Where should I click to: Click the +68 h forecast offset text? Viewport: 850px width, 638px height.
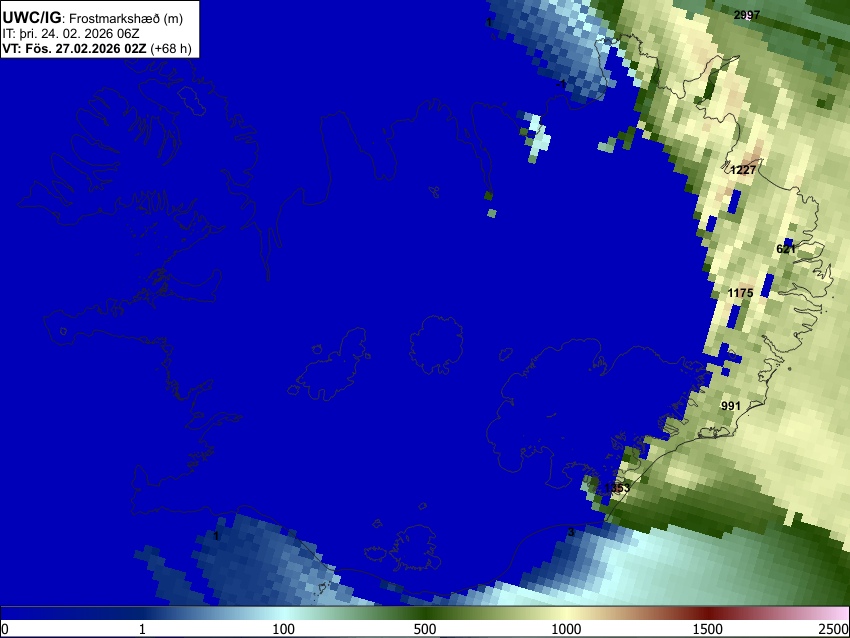point(171,48)
